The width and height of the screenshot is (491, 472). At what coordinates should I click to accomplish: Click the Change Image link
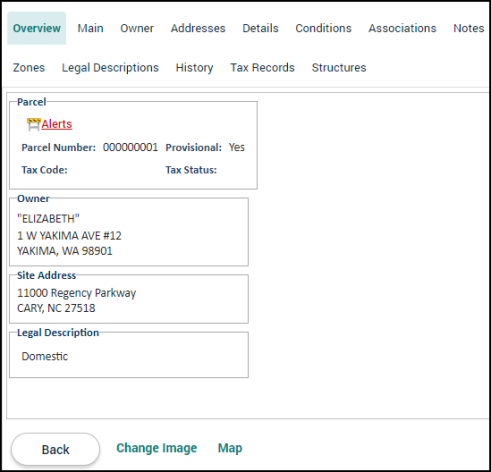tap(157, 448)
